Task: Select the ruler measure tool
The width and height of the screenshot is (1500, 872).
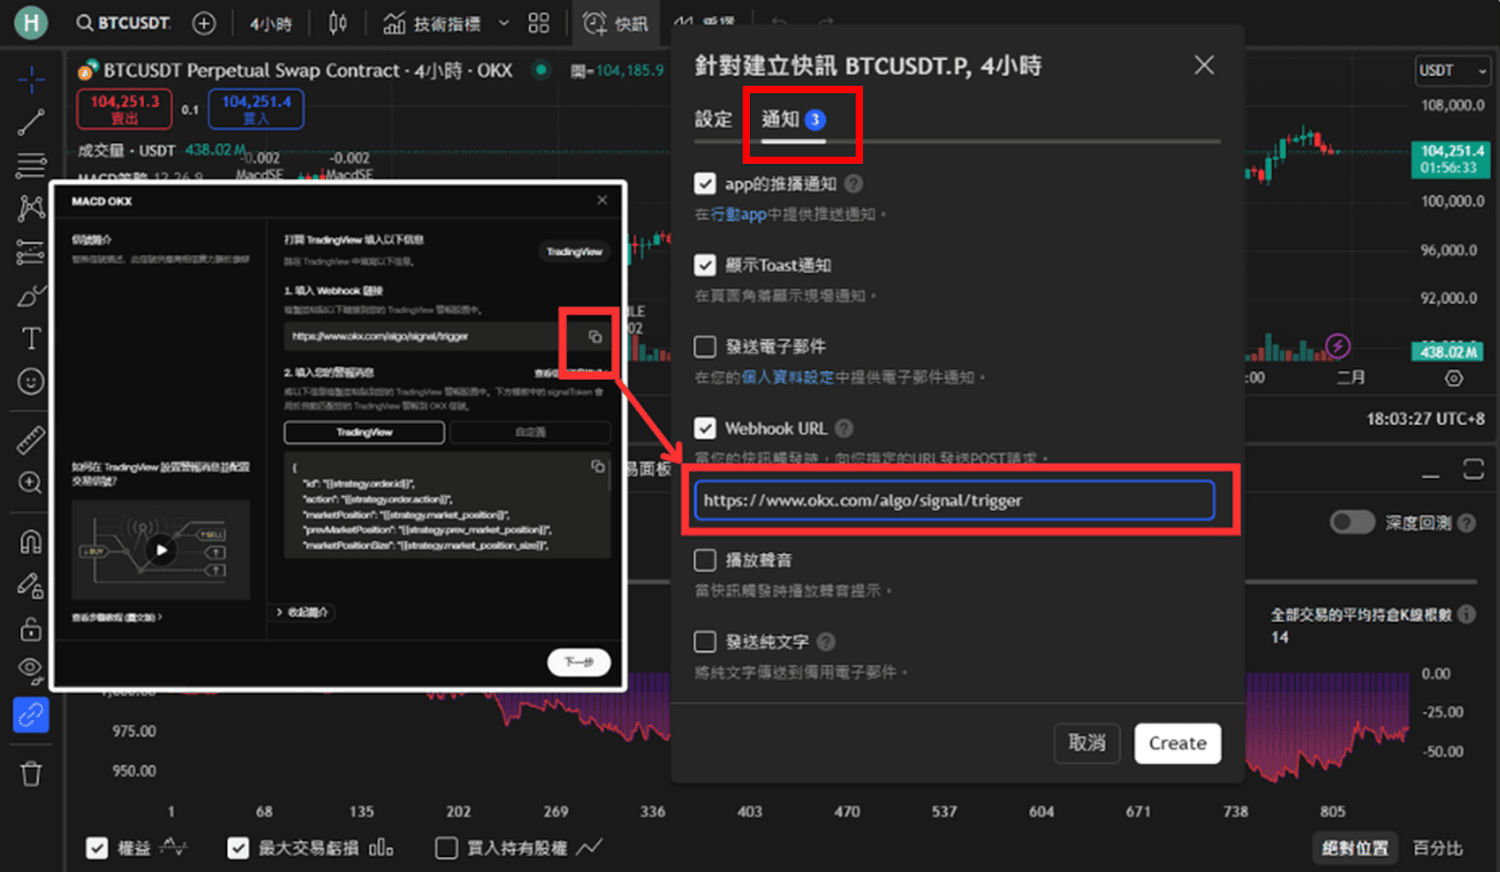Action: [x=31, y=439]
